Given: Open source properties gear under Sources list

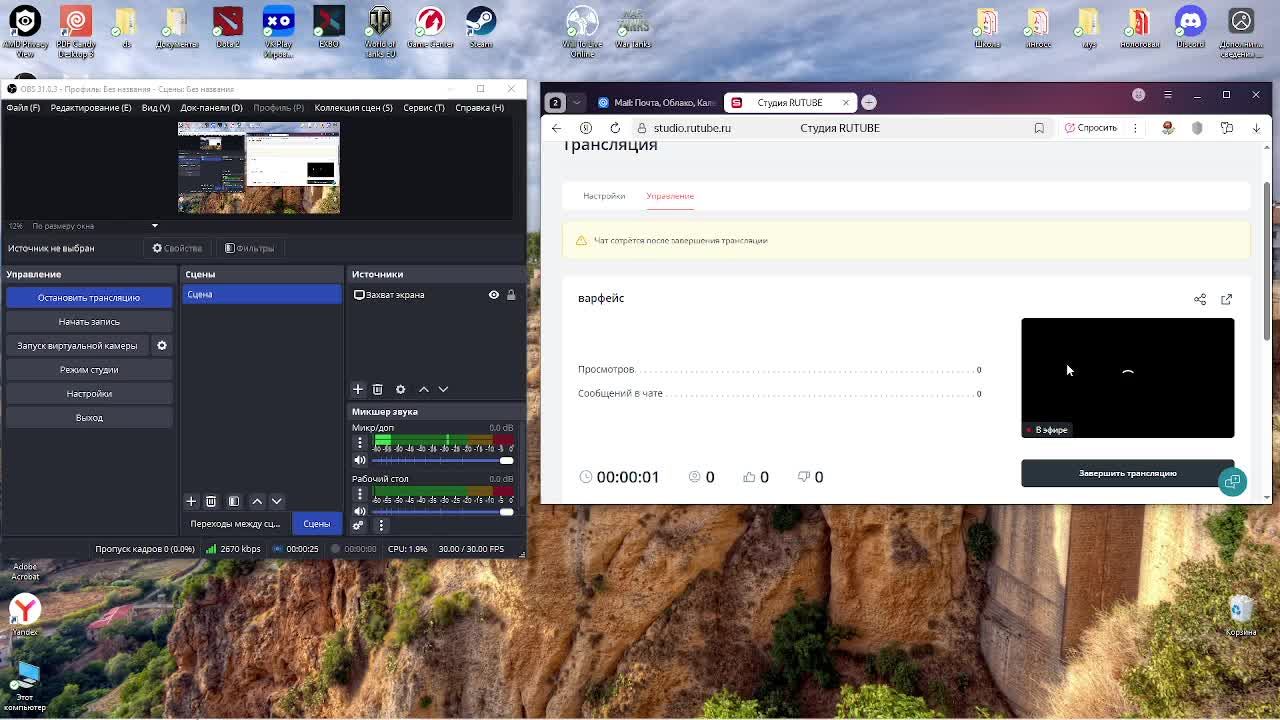Looking at the screenshot, I should tap(401, 389).
